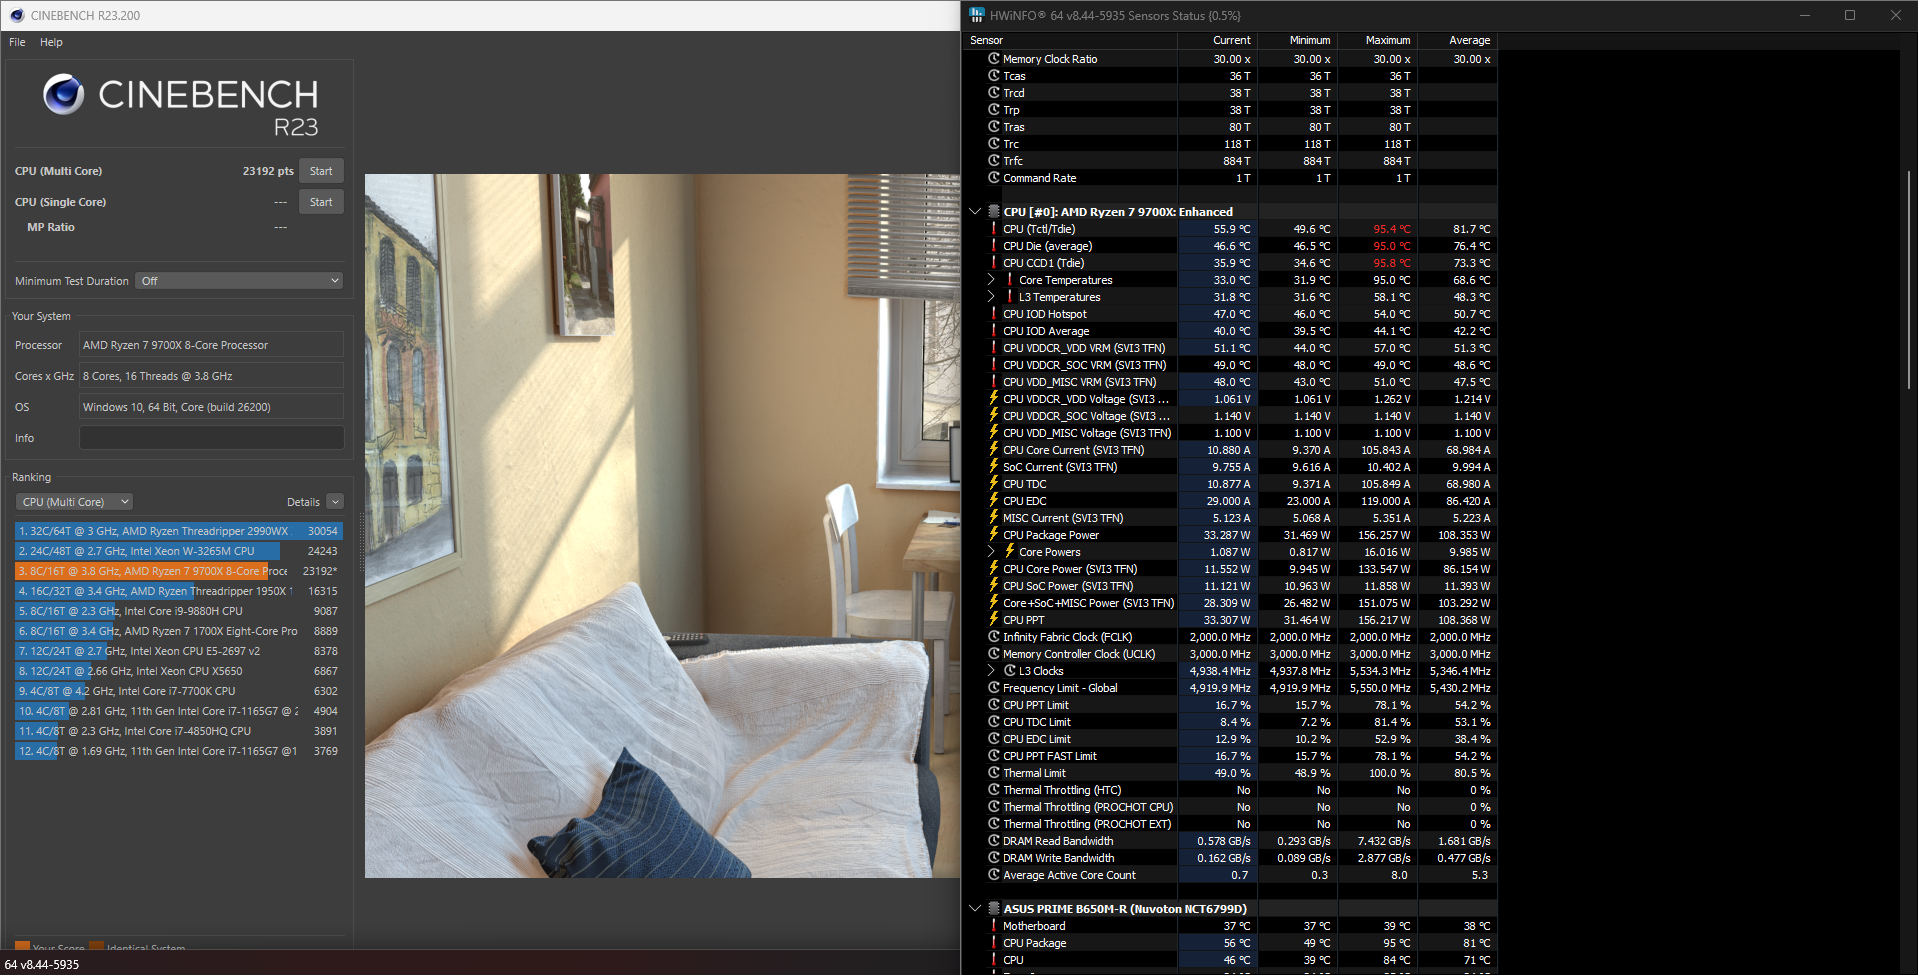
Task: Click the Processor field showing Ryzen 7 9700X
Action: [211, 345]
